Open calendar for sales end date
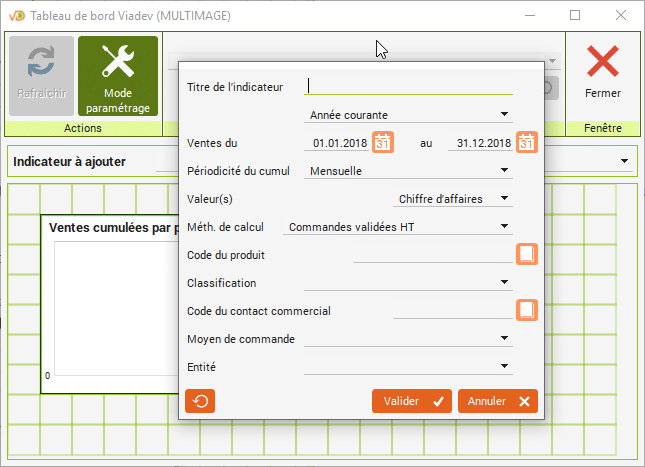 pyautogui.click(x=527, y=143)
